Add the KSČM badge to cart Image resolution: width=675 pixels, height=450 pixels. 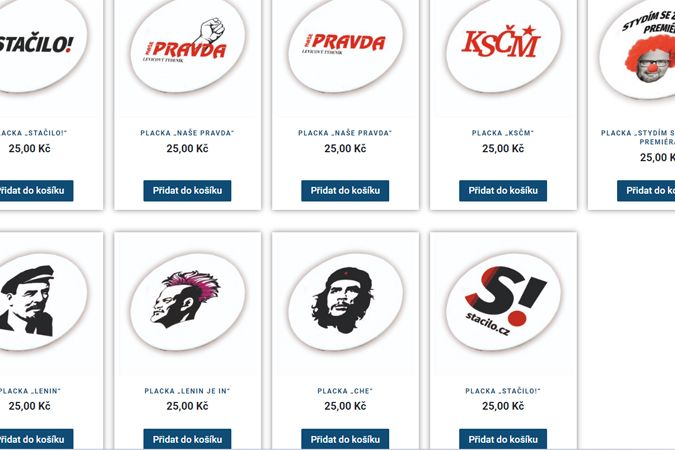[503, 190]
